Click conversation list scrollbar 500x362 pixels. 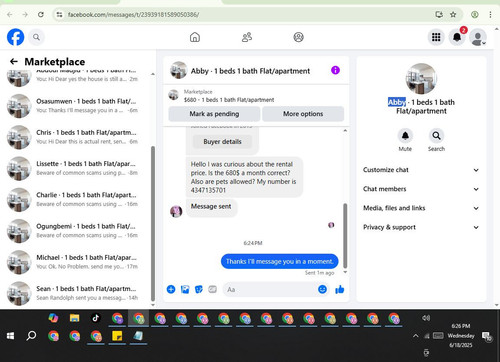point(153,223)
